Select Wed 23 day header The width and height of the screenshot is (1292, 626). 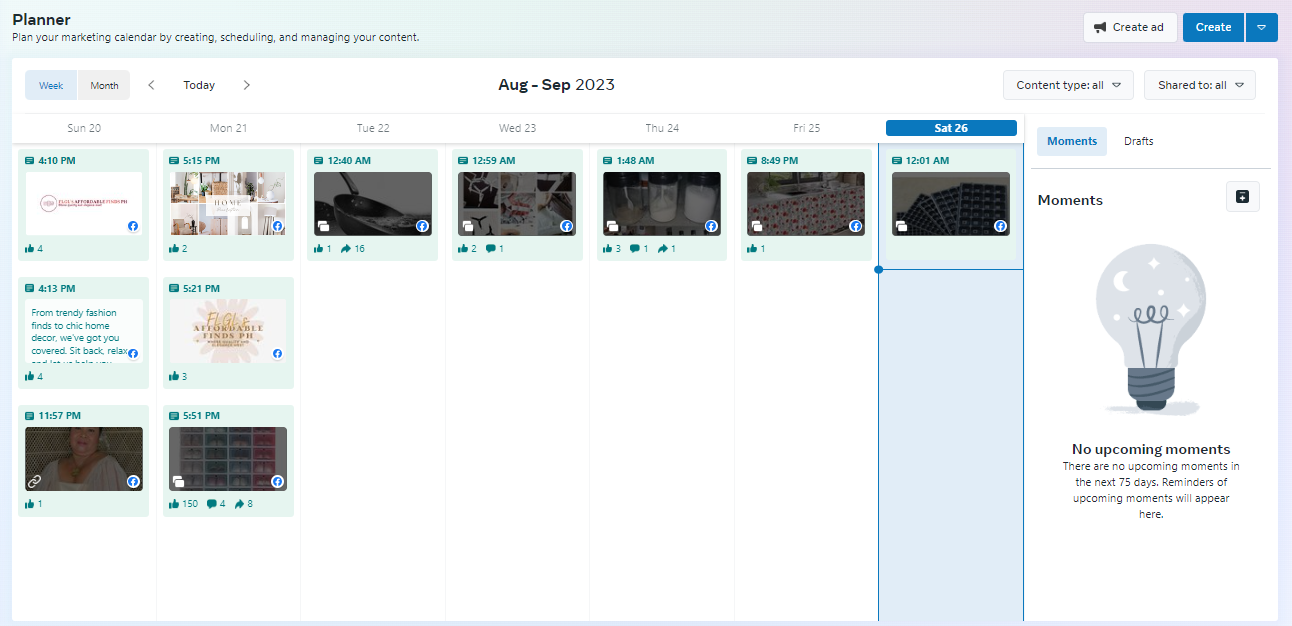point(517,128)
